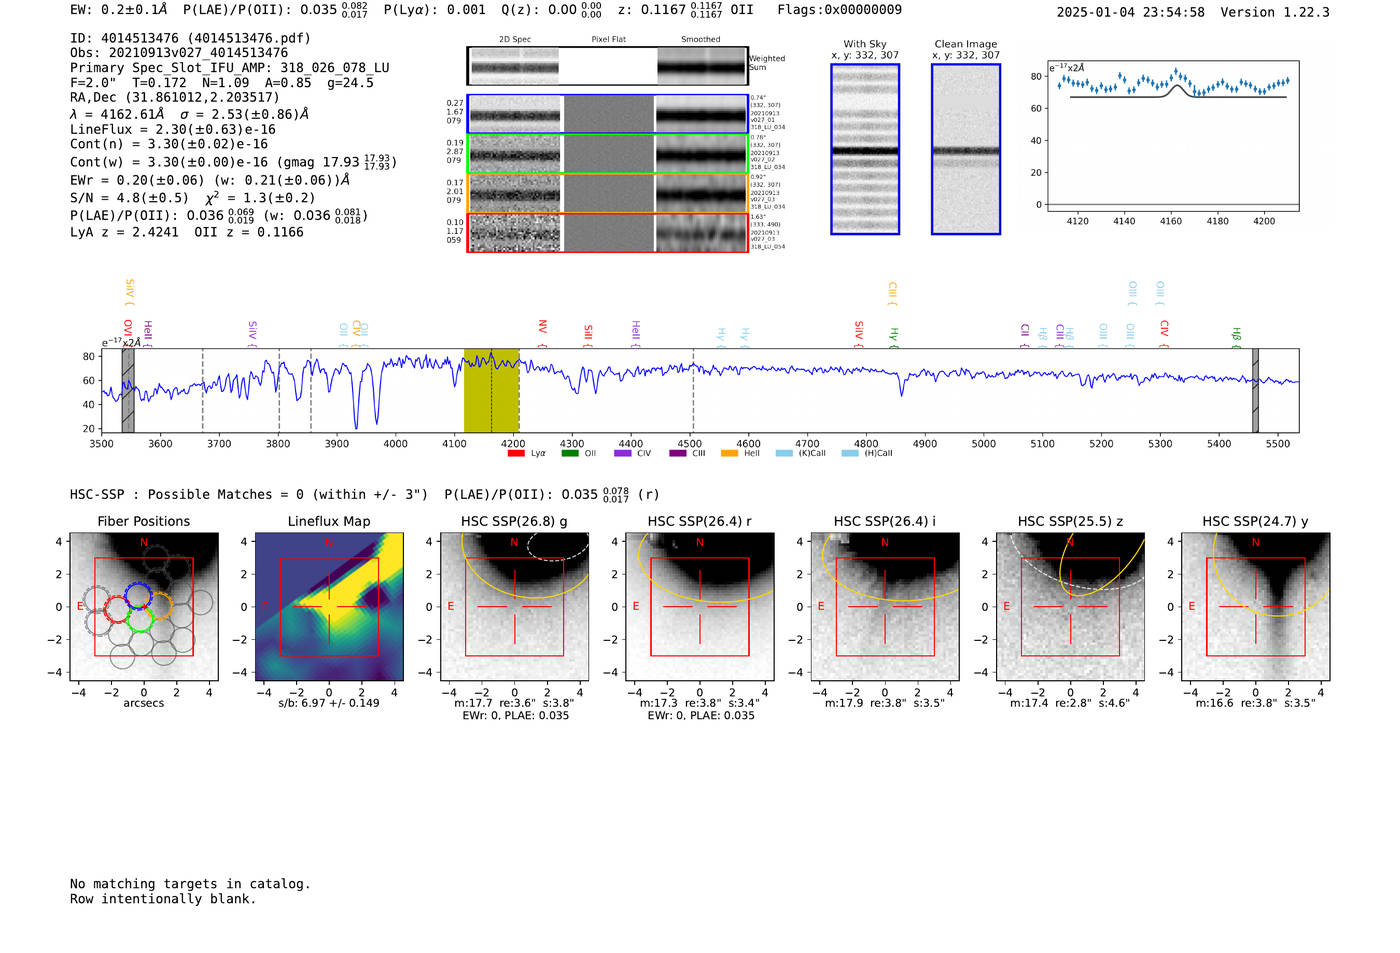Click the green fiber circle in Fiber Positions
1400x953 pixels.
point(140,619)
